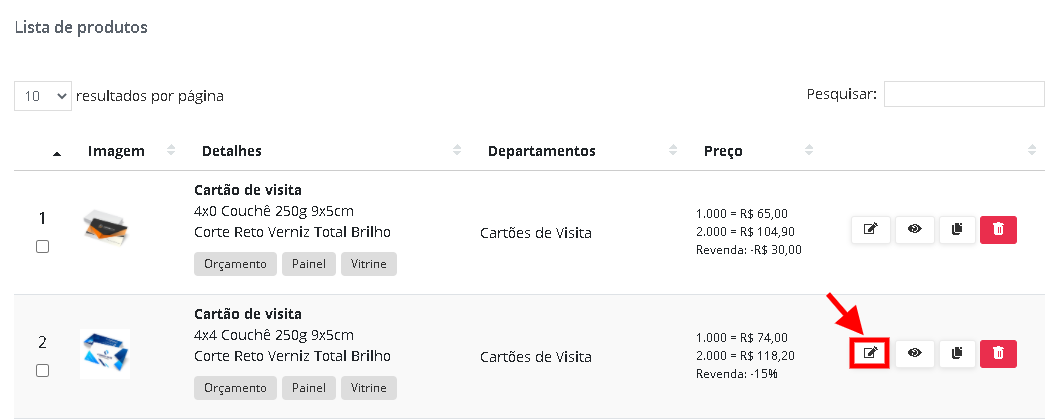Sort by Departamentos column header
1059x420 pixels.
[x=541, y=151]
